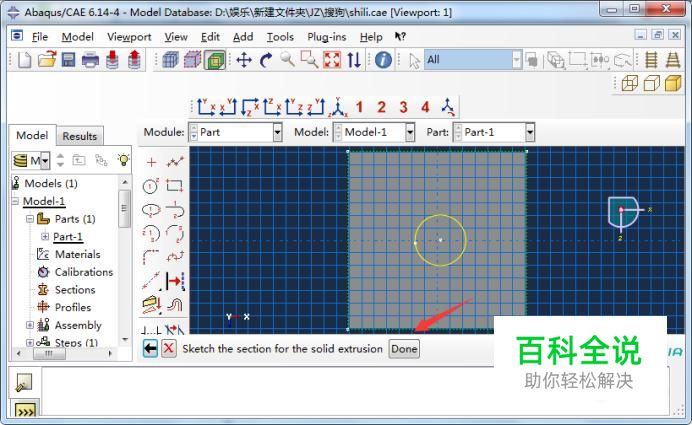
Task: Enable wireframe render style
Action: (630, 83)
